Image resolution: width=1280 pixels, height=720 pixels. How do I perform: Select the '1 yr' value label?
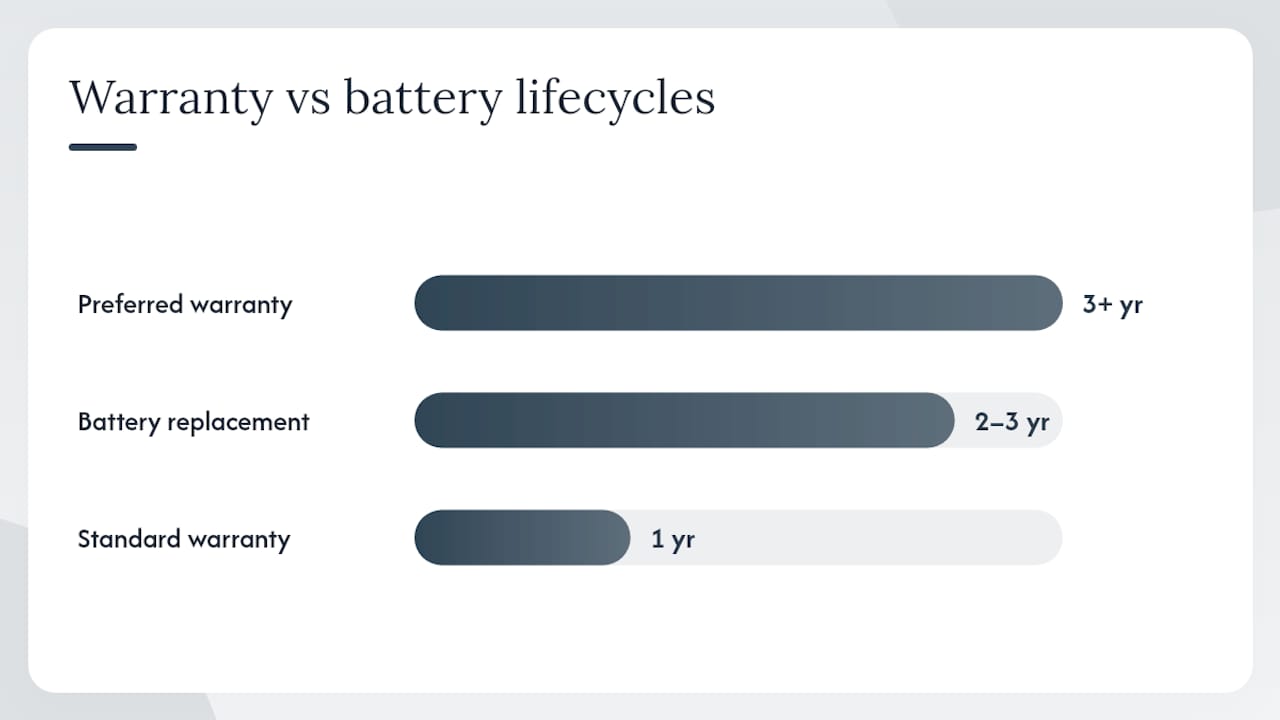click(673, 539)
